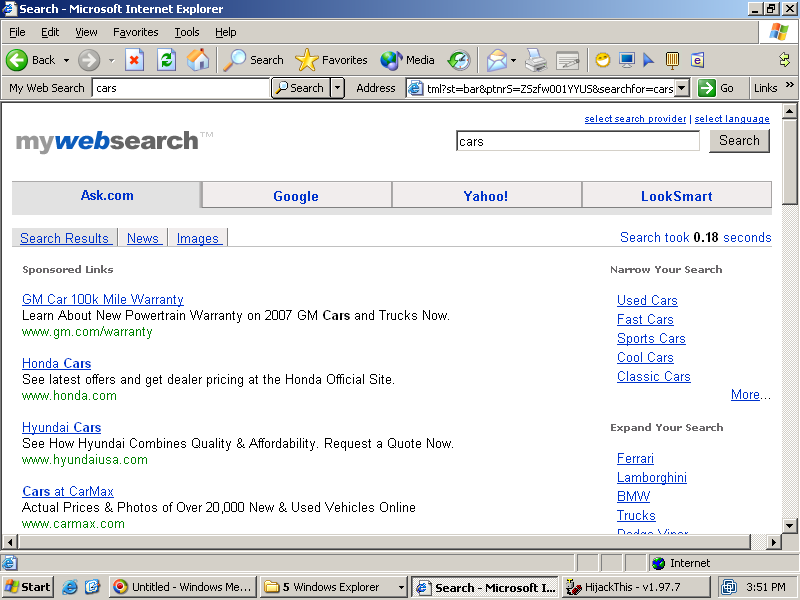Click the Back arrow icon
Screen dimensions: 800x600
pyautogui.click(x=17, y=60)
